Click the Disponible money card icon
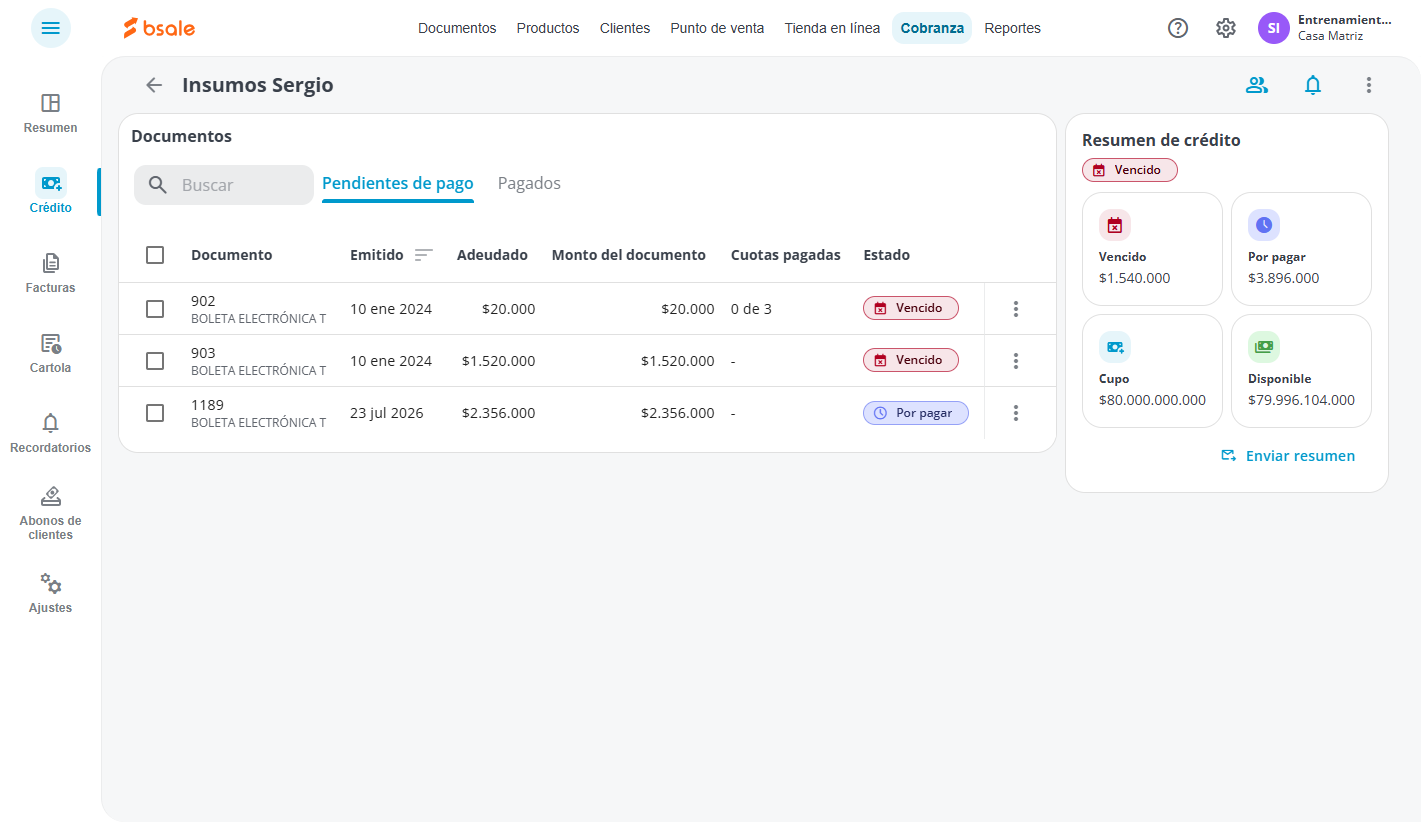Image resolution: width=1421 pixels, height=822 pixels. tap(1264, 347)
